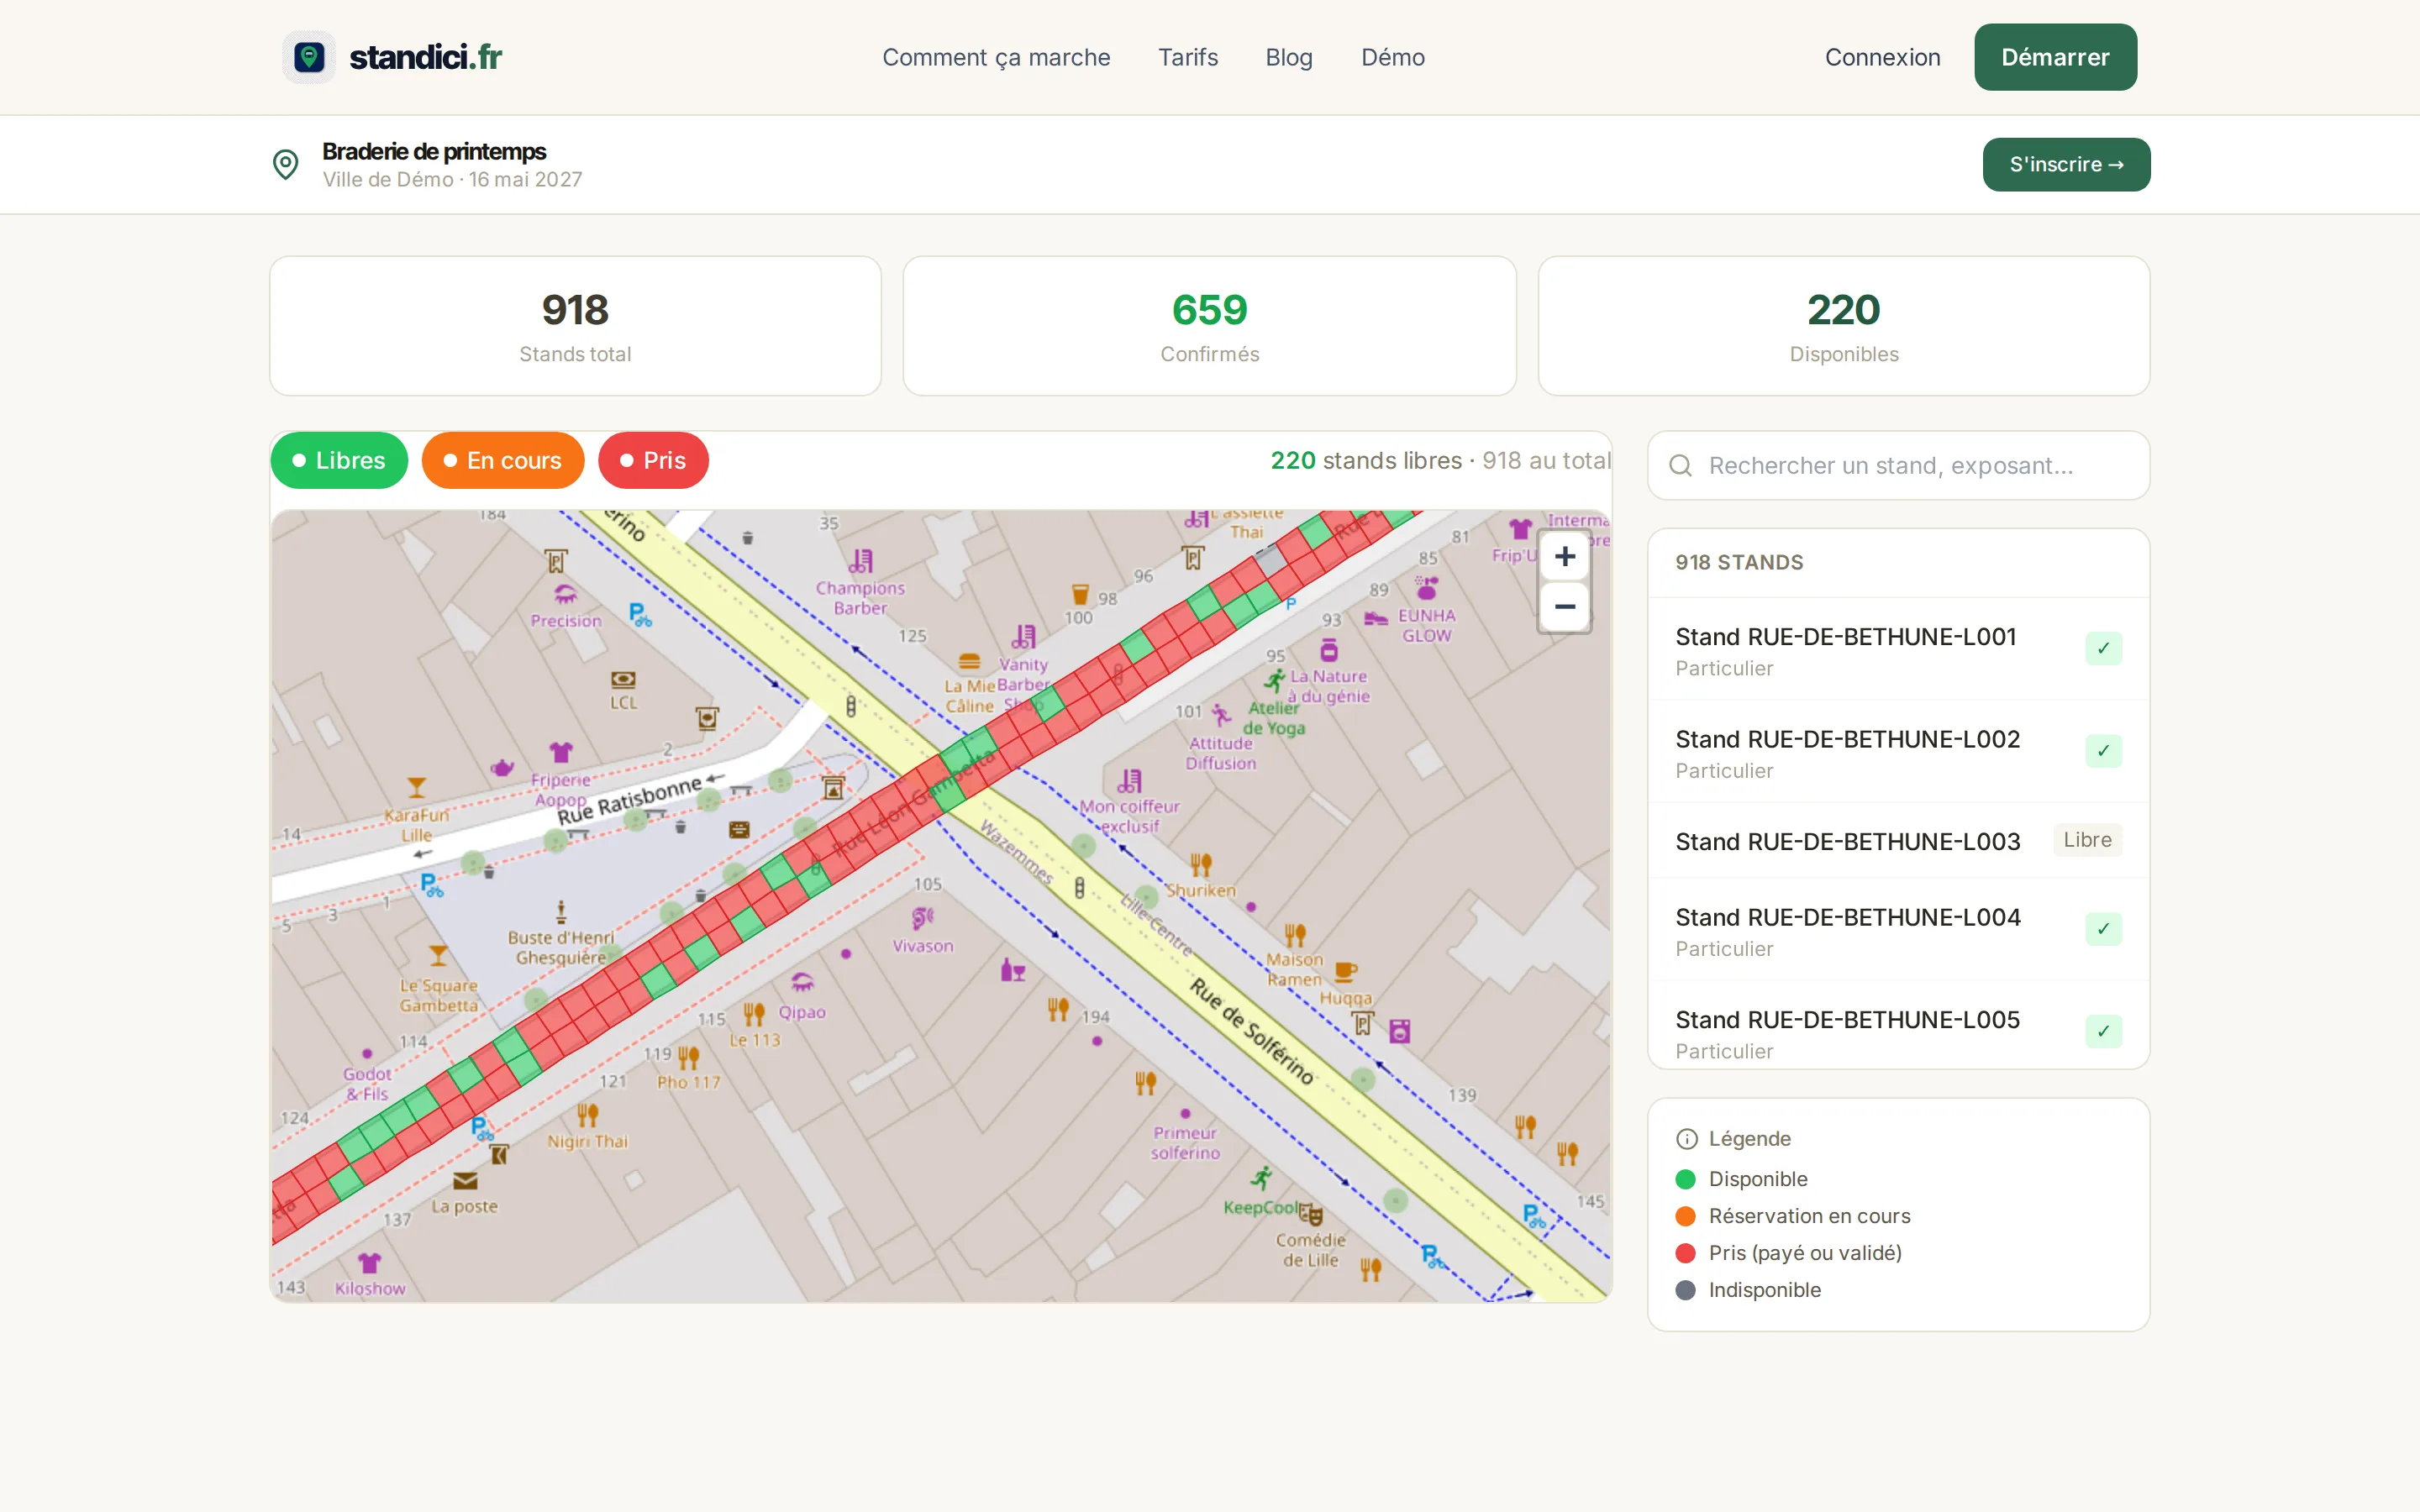The image size is (2420, 1512).
Task: Click the info icon next to Légende
Action: (x=1687, y=1139)
